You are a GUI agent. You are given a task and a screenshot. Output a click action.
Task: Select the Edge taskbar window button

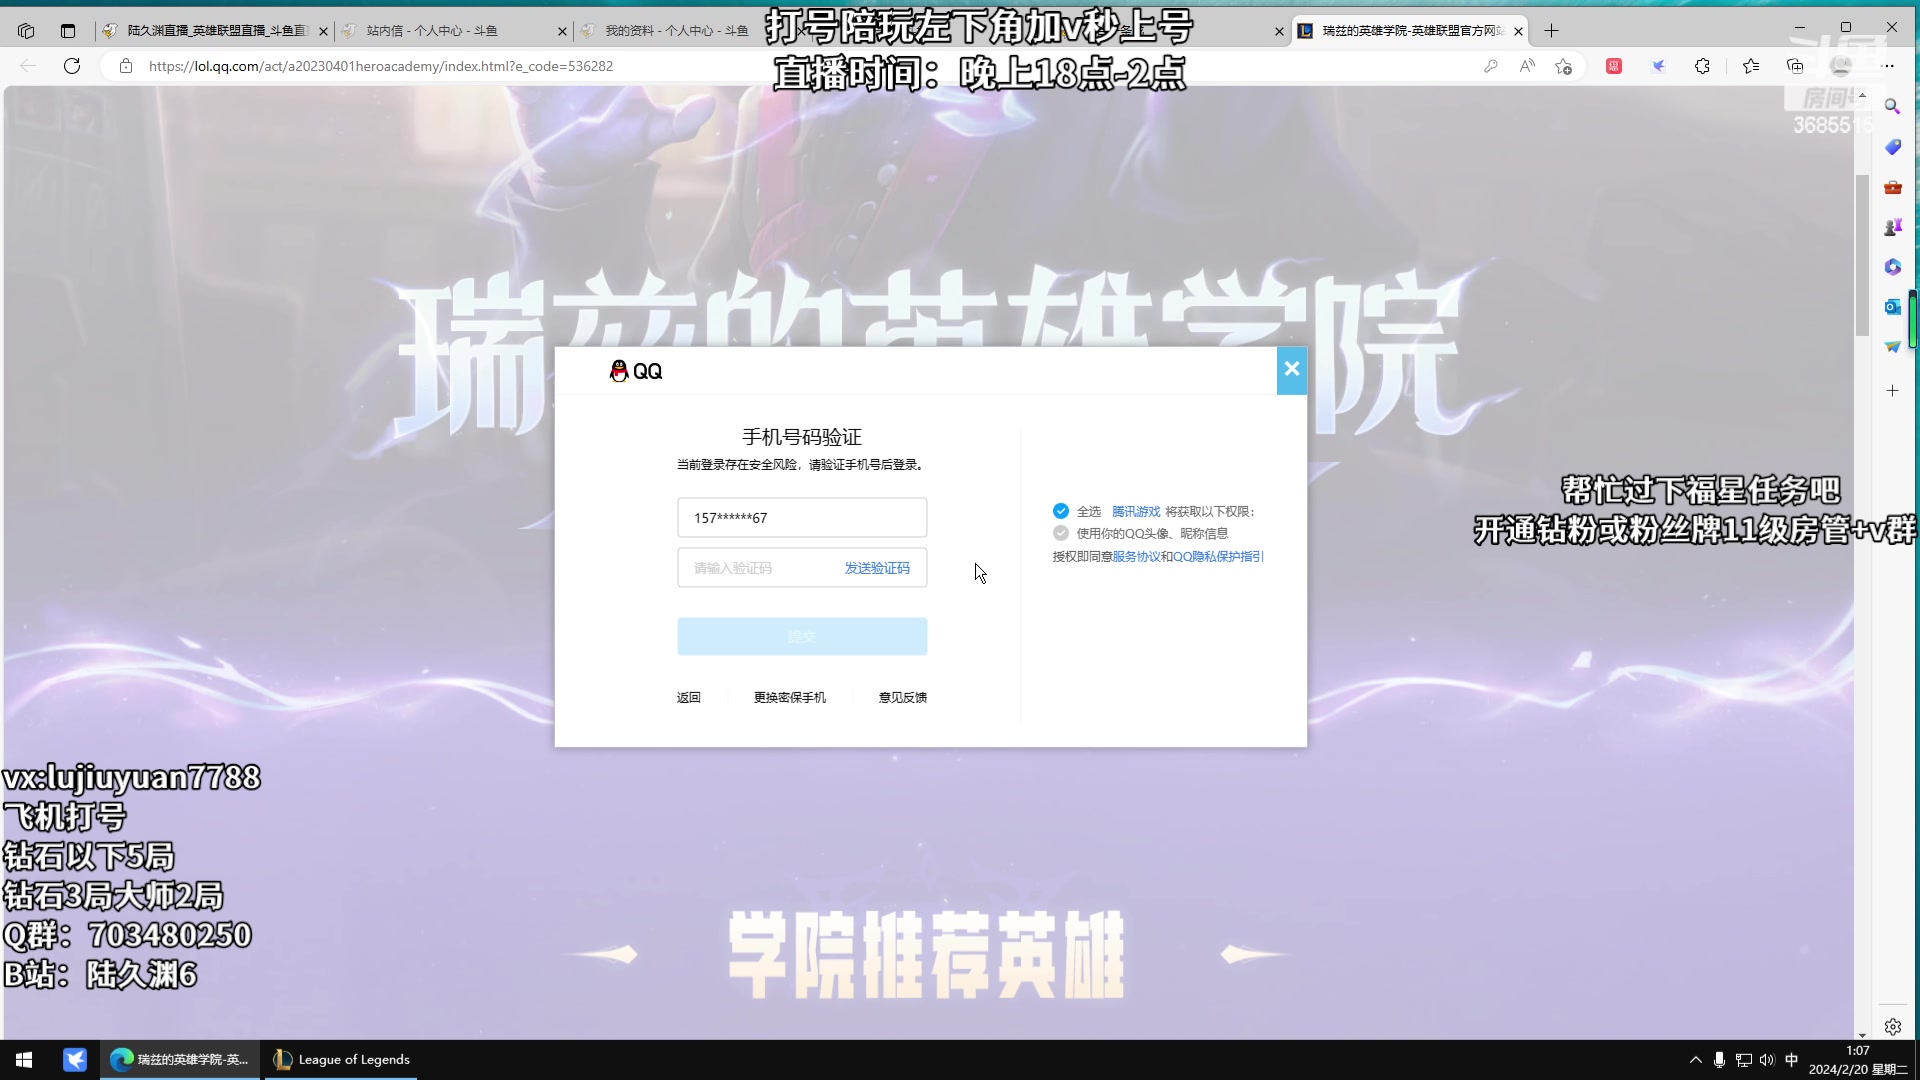pos(180,1060)
